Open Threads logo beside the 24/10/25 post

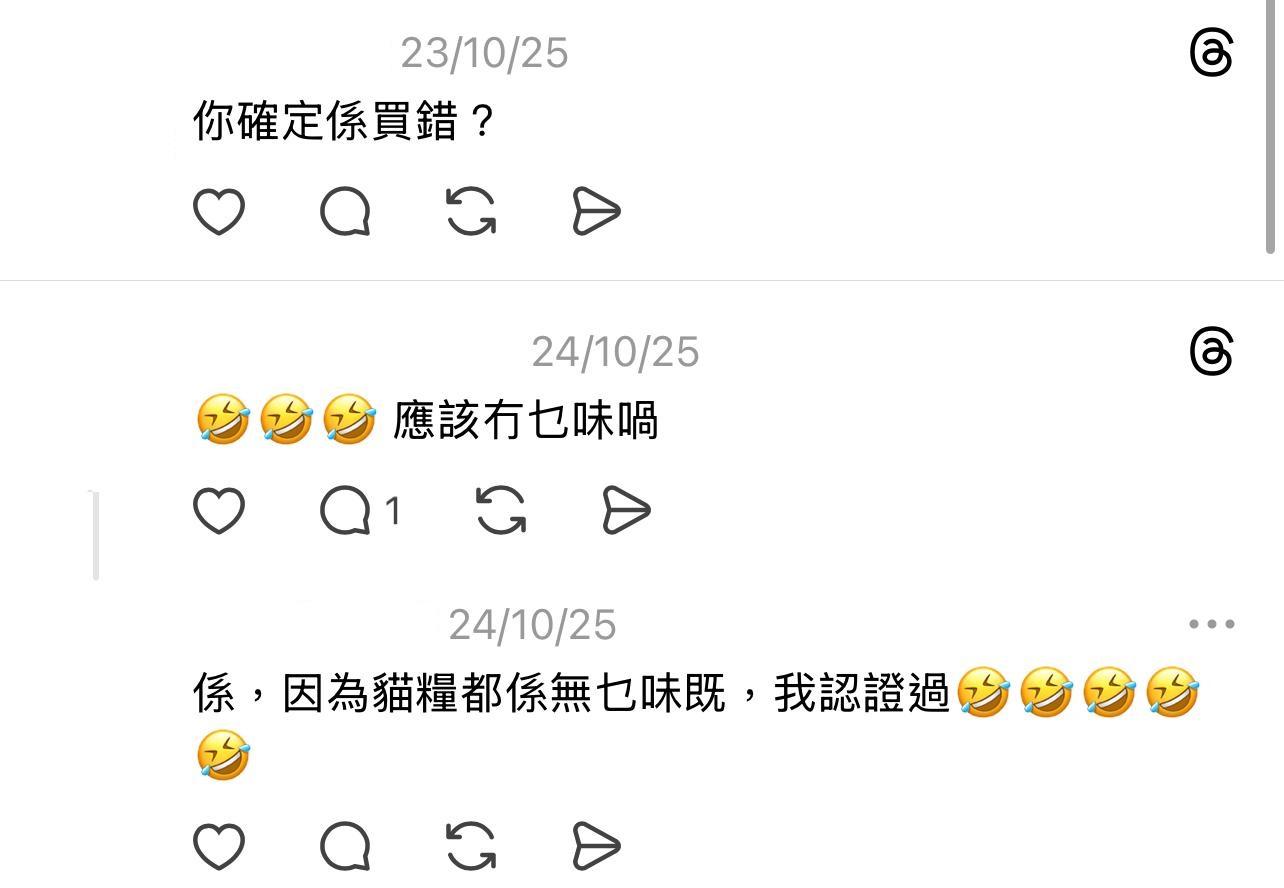click(x=1211, y=351)
